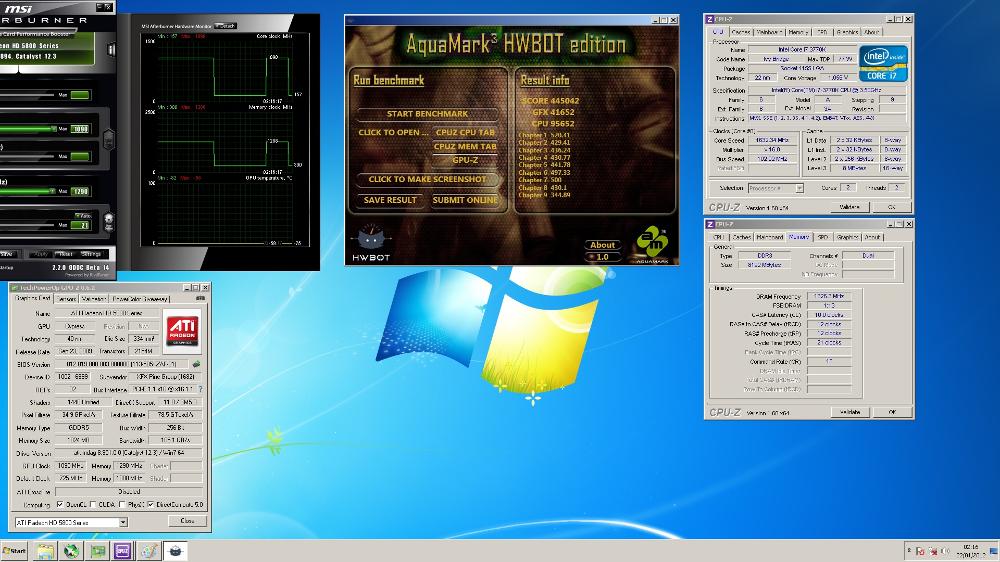Open About tab in top CPU-Z window
This screenshot has width=1000, height=562.
[872, 31]
